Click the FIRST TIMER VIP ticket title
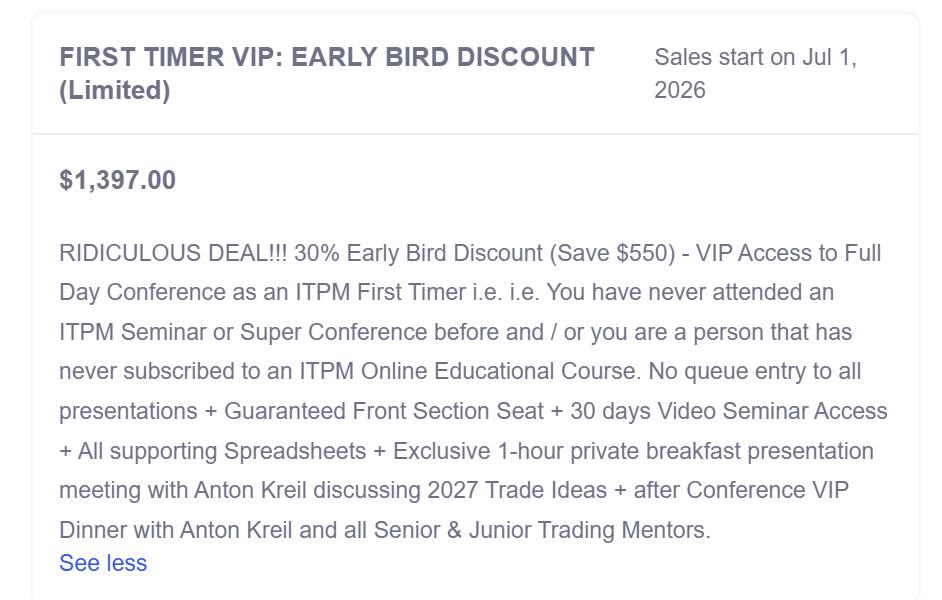This screenshot has height=600, width=942. coord(326,57)
